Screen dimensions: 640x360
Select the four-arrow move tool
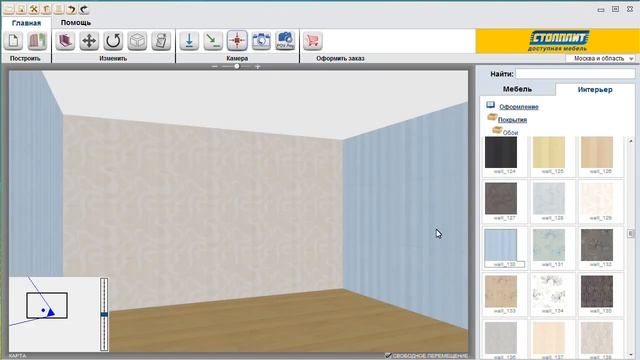point(89,41)
